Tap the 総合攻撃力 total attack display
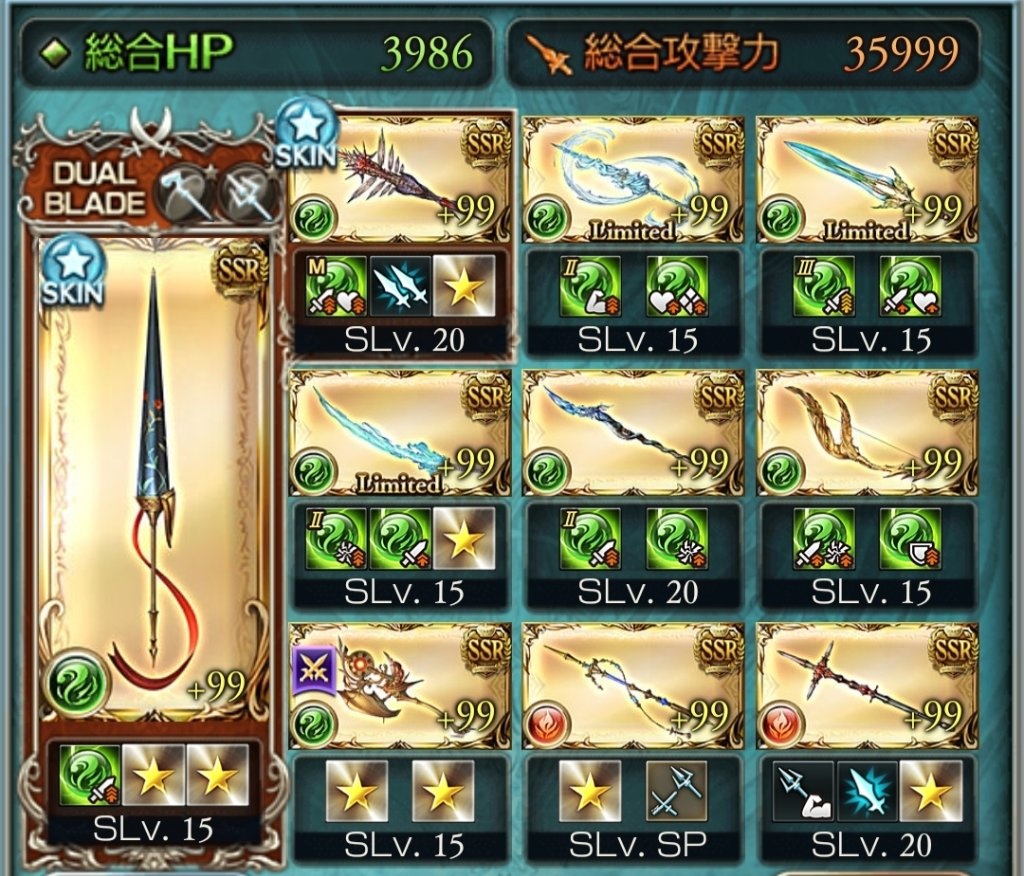Viewport: 1024px width, 876px height. 744,52
